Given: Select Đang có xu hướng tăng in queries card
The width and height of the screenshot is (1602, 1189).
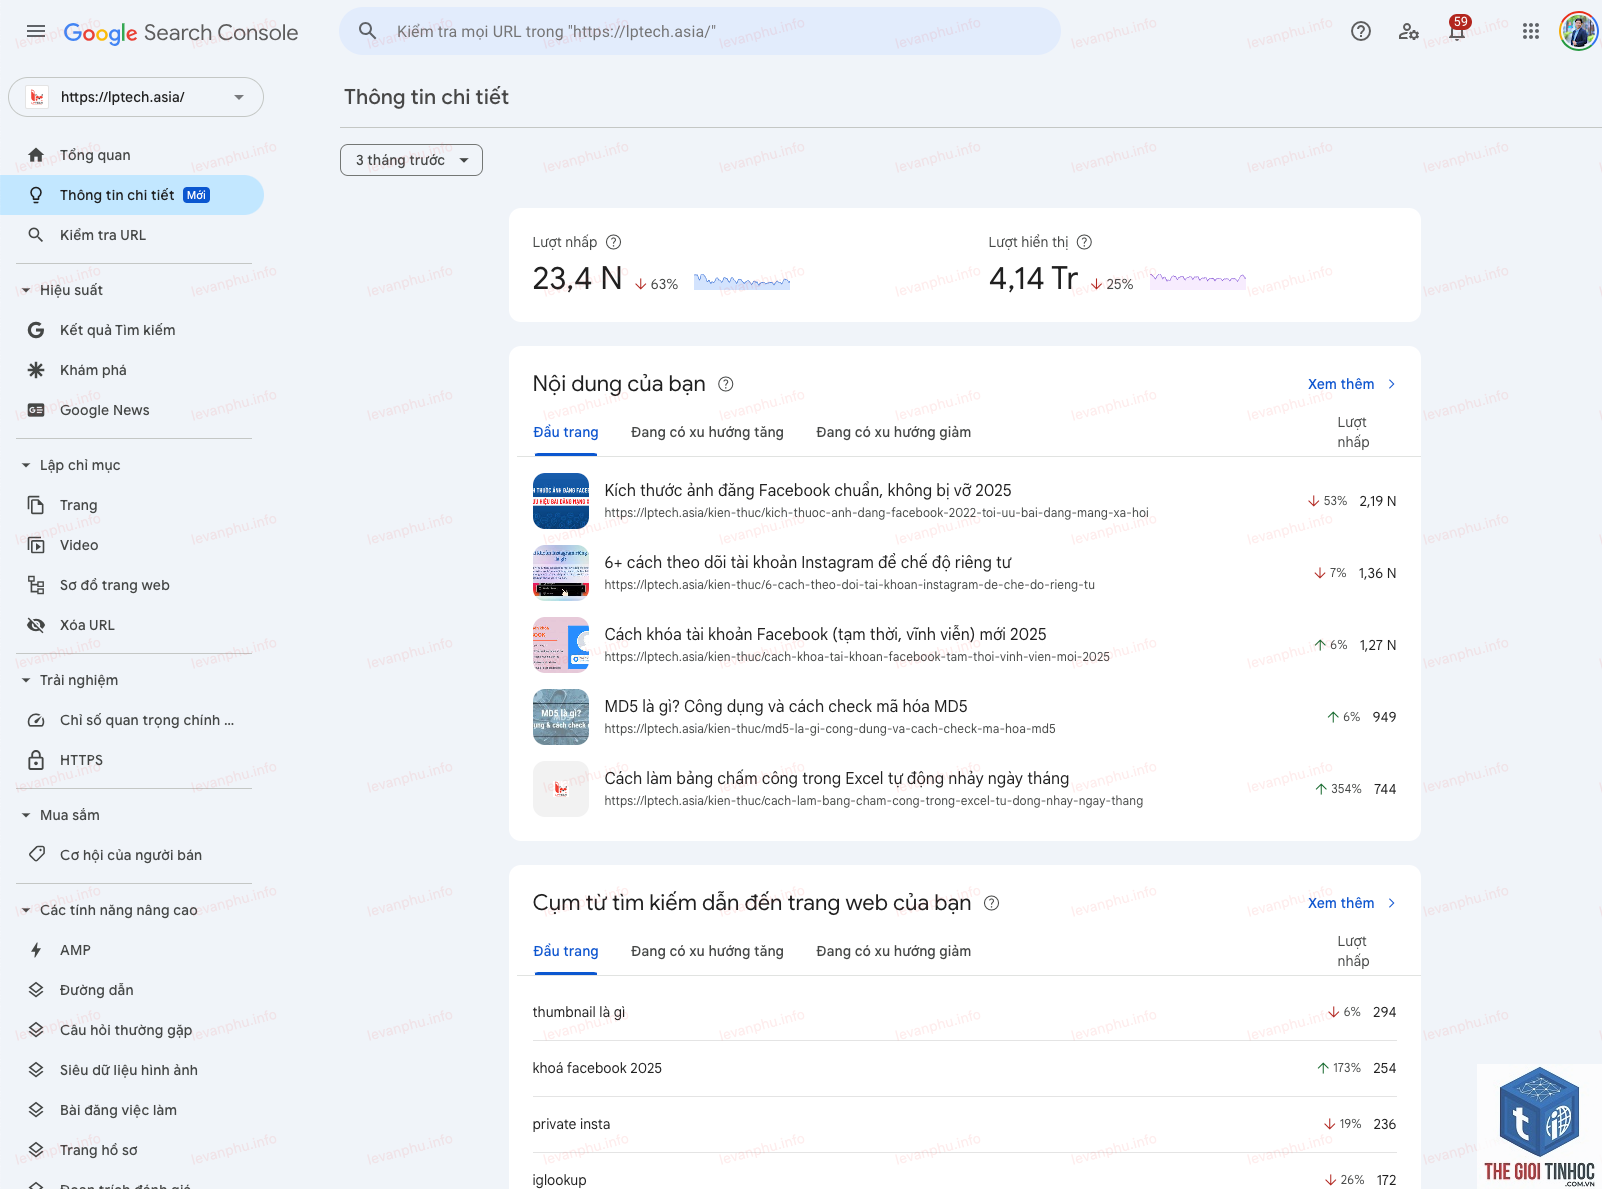Looking at the screenshot, I should coord(707,951).
